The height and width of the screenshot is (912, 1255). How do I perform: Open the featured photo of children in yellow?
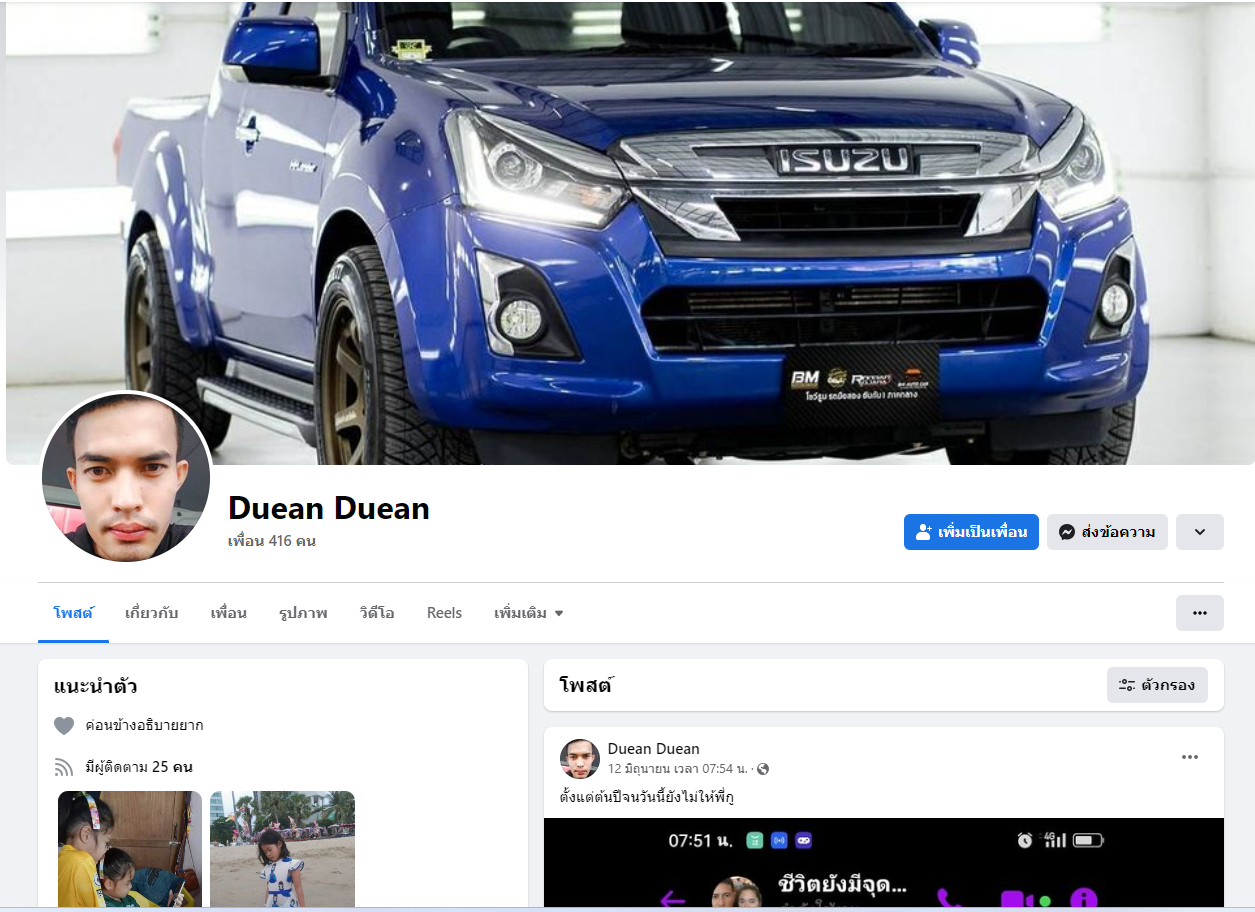click(130, 849)
